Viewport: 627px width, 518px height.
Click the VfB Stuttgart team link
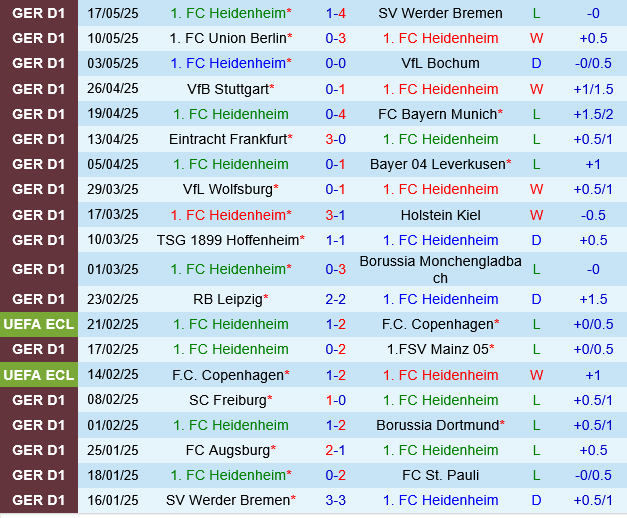click(x=228, y=89)
